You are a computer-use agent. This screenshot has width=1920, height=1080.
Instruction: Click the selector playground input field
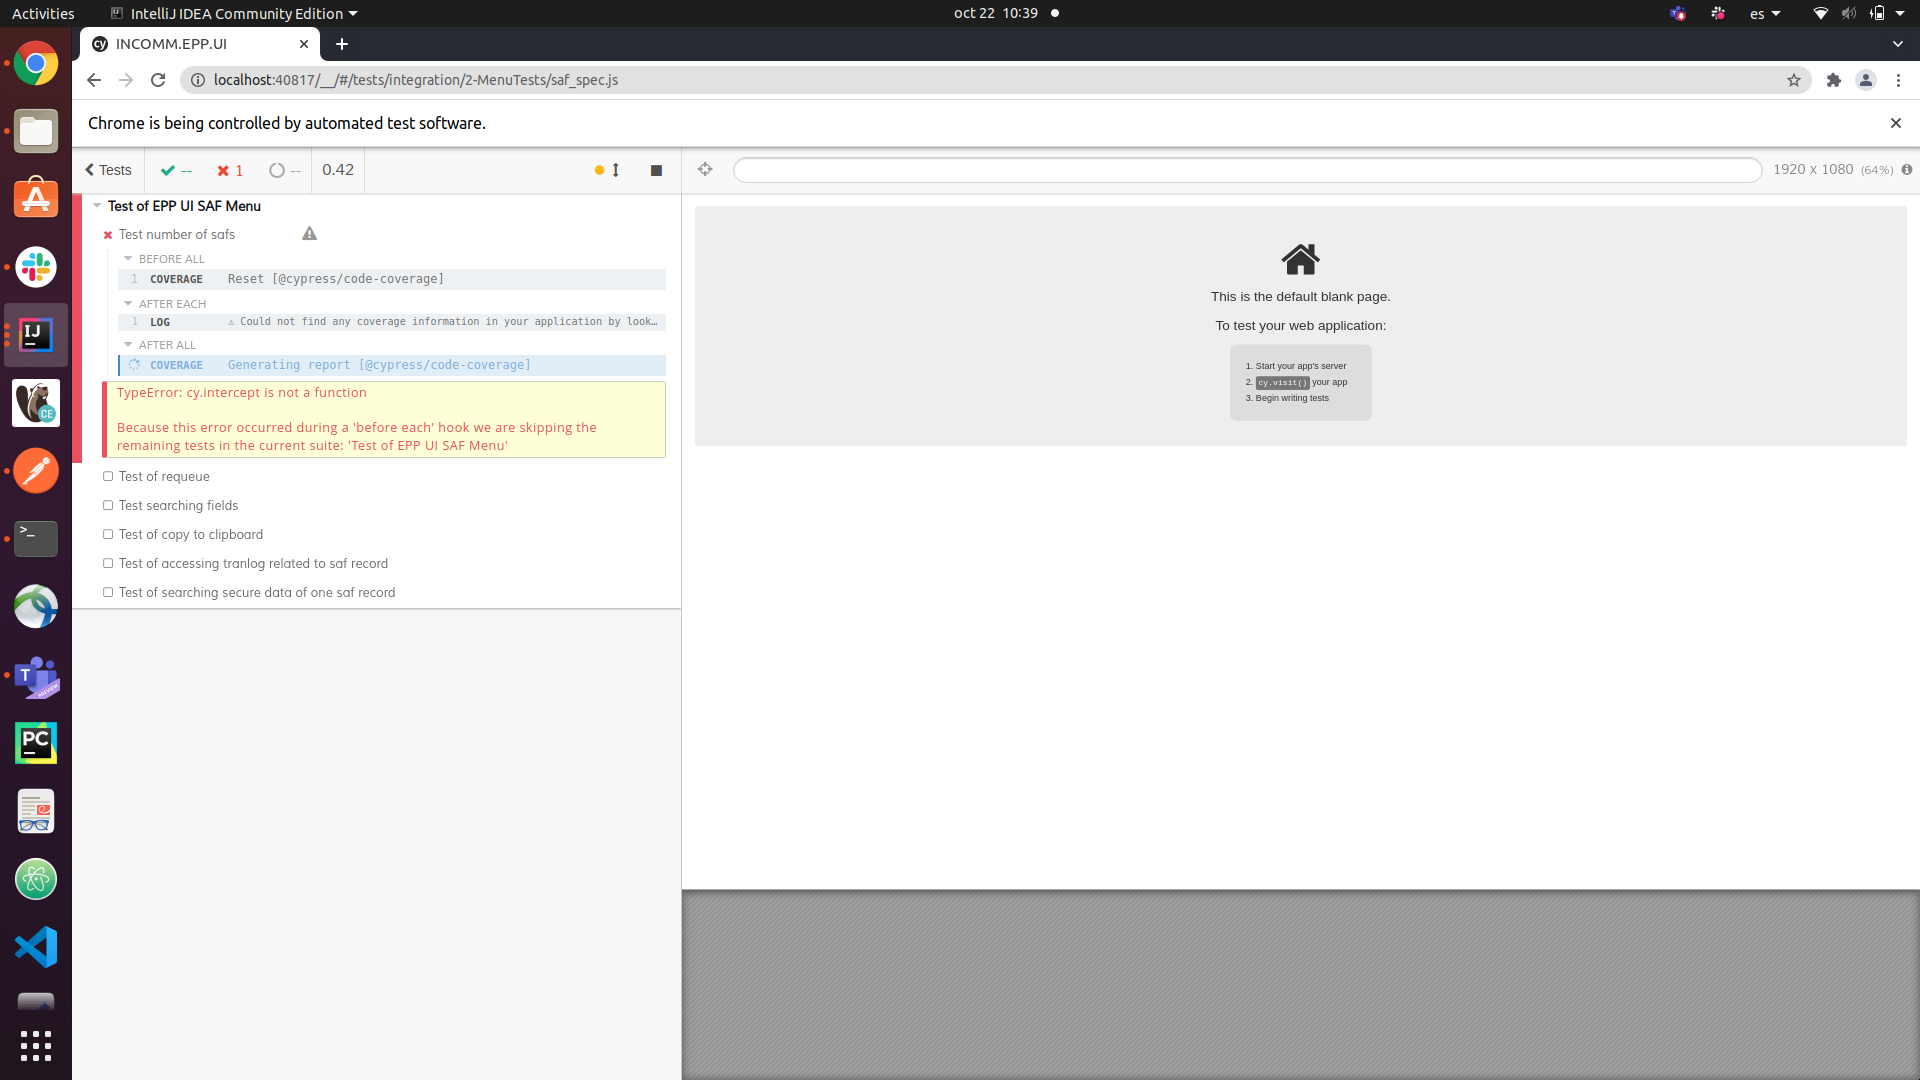(1246, 170)
